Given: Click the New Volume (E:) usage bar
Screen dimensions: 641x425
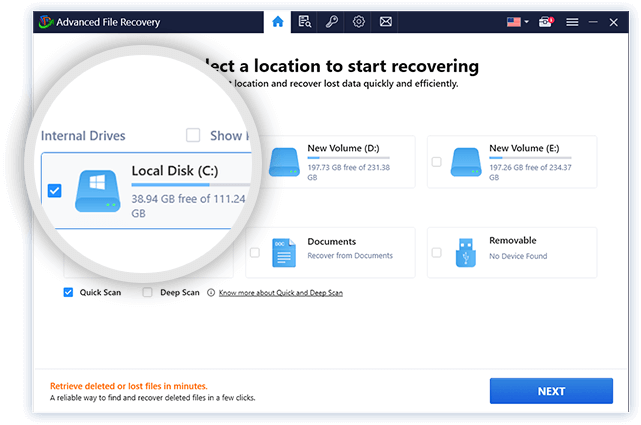Looking at the screenshot, I should click(x=530, y=158).
